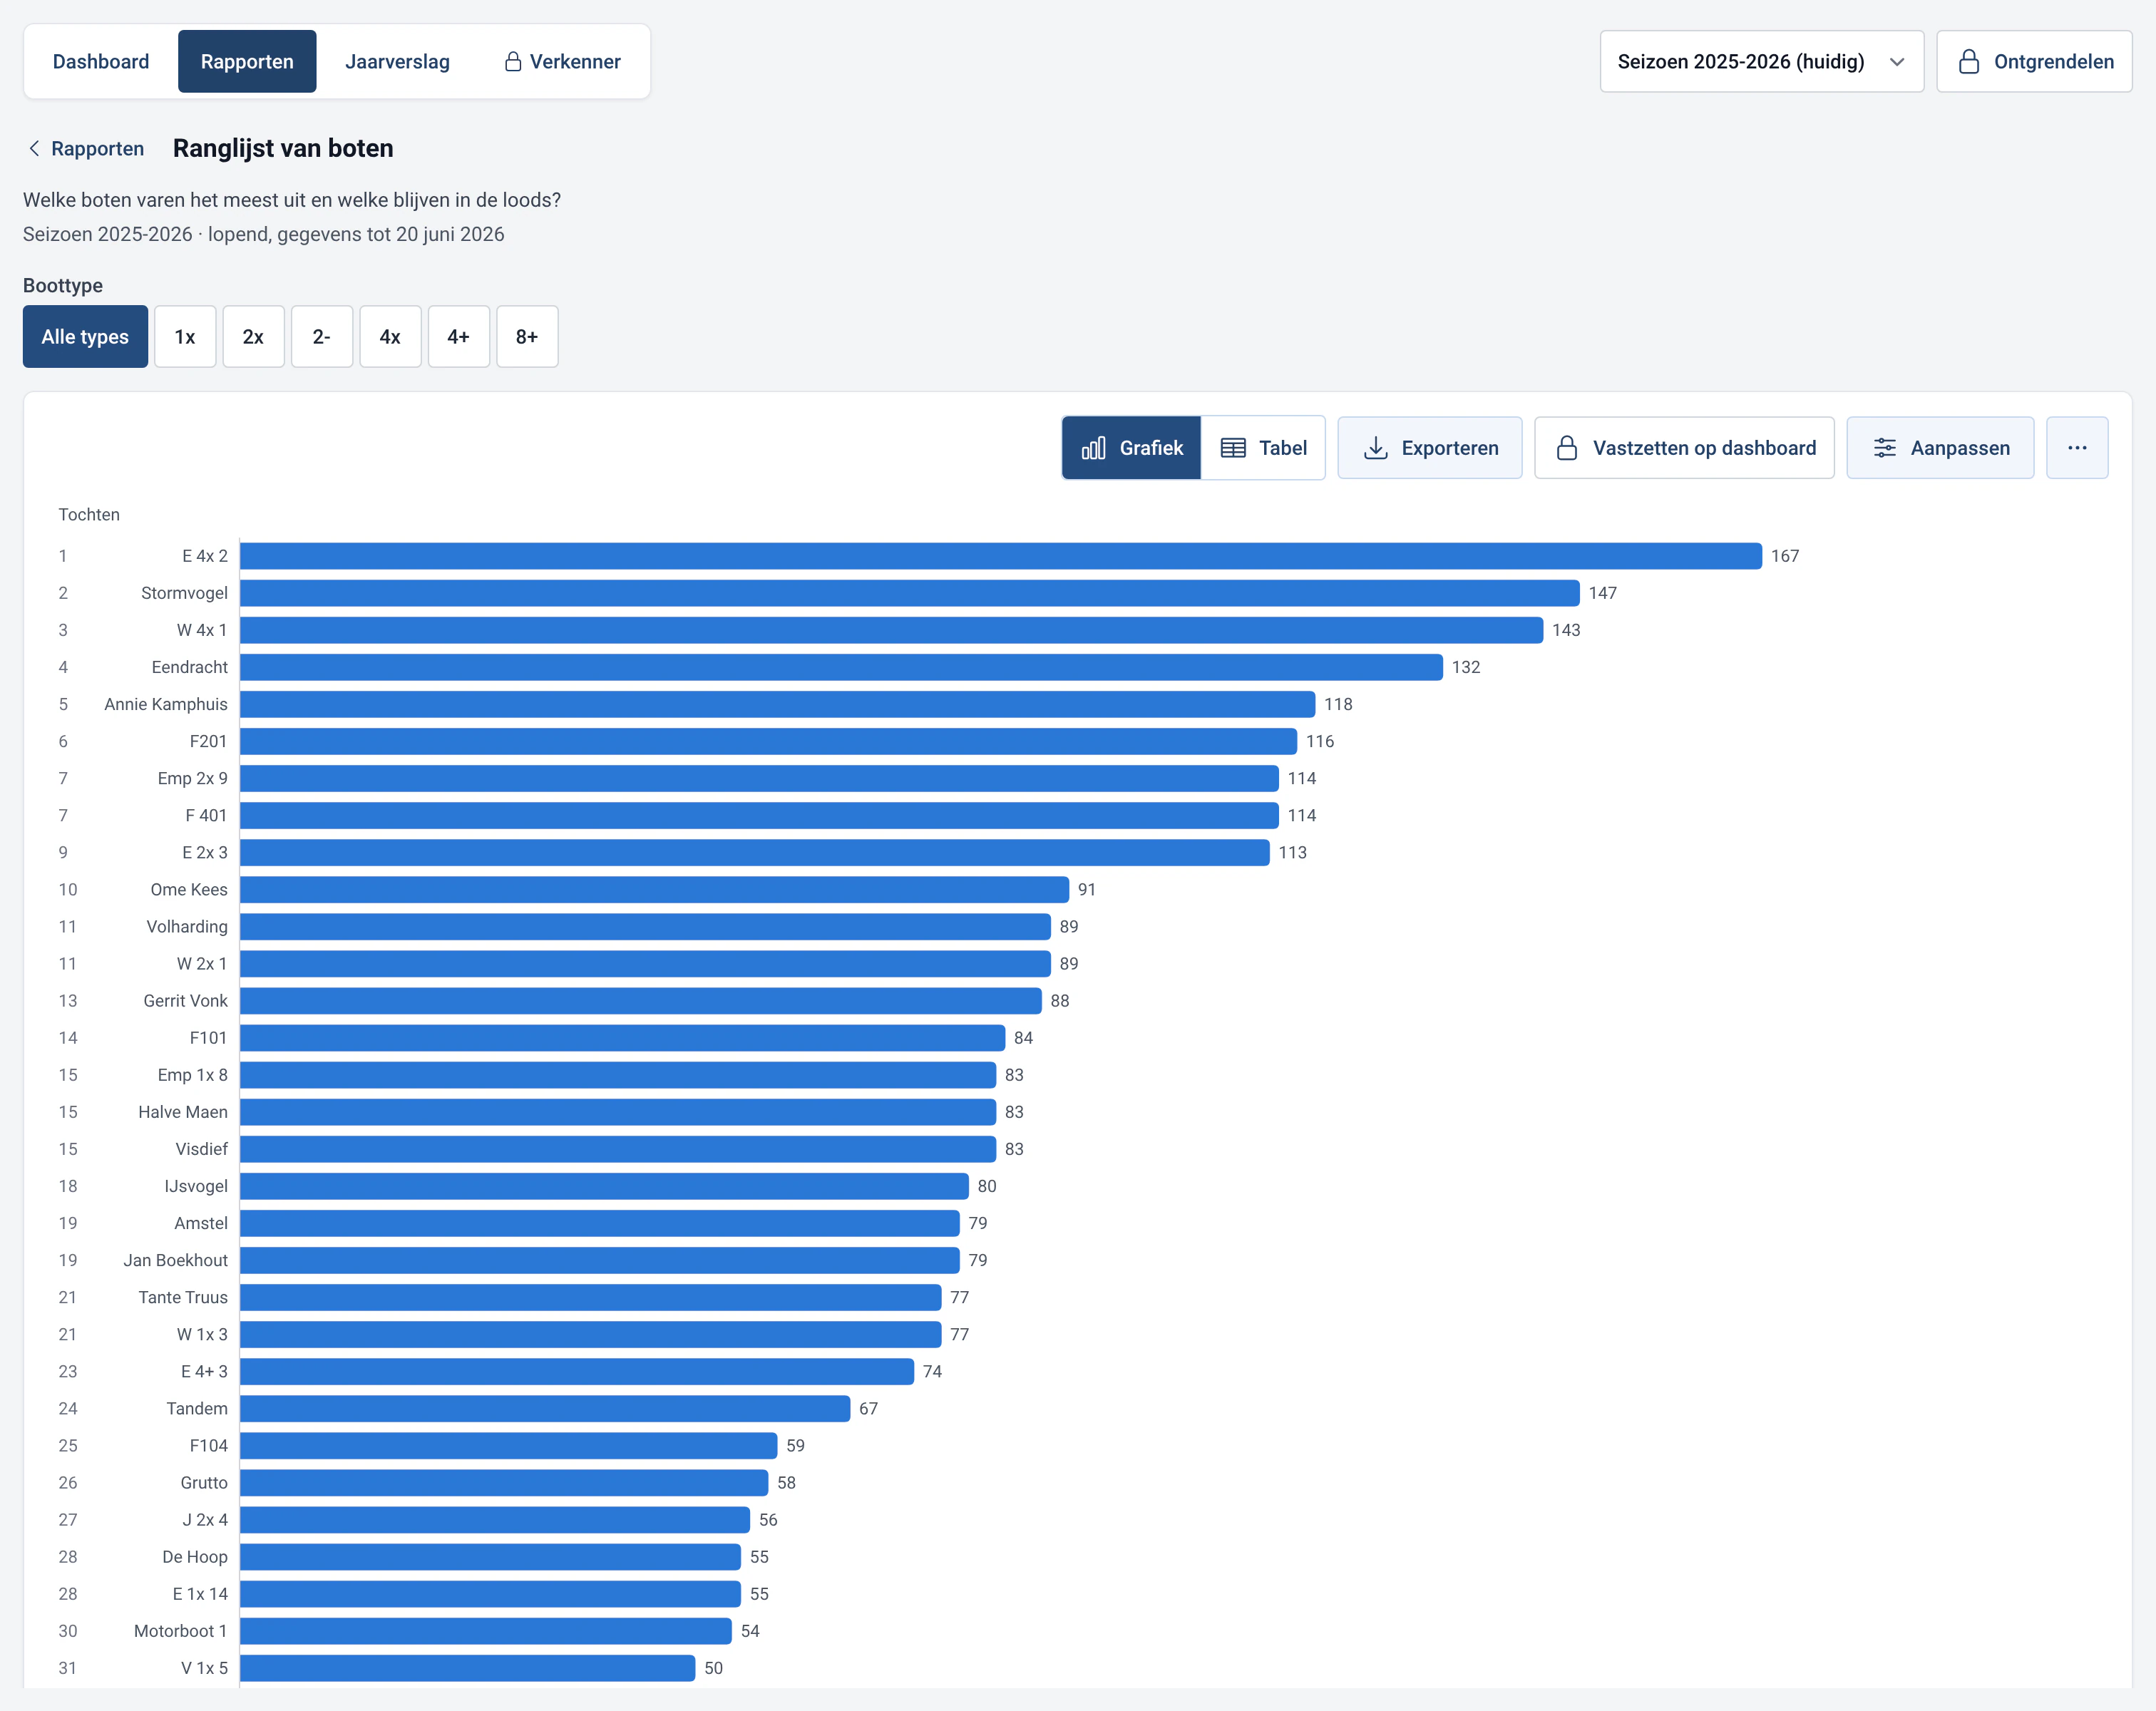
Task: Select the Alle types boat filter
Action: 85,336
